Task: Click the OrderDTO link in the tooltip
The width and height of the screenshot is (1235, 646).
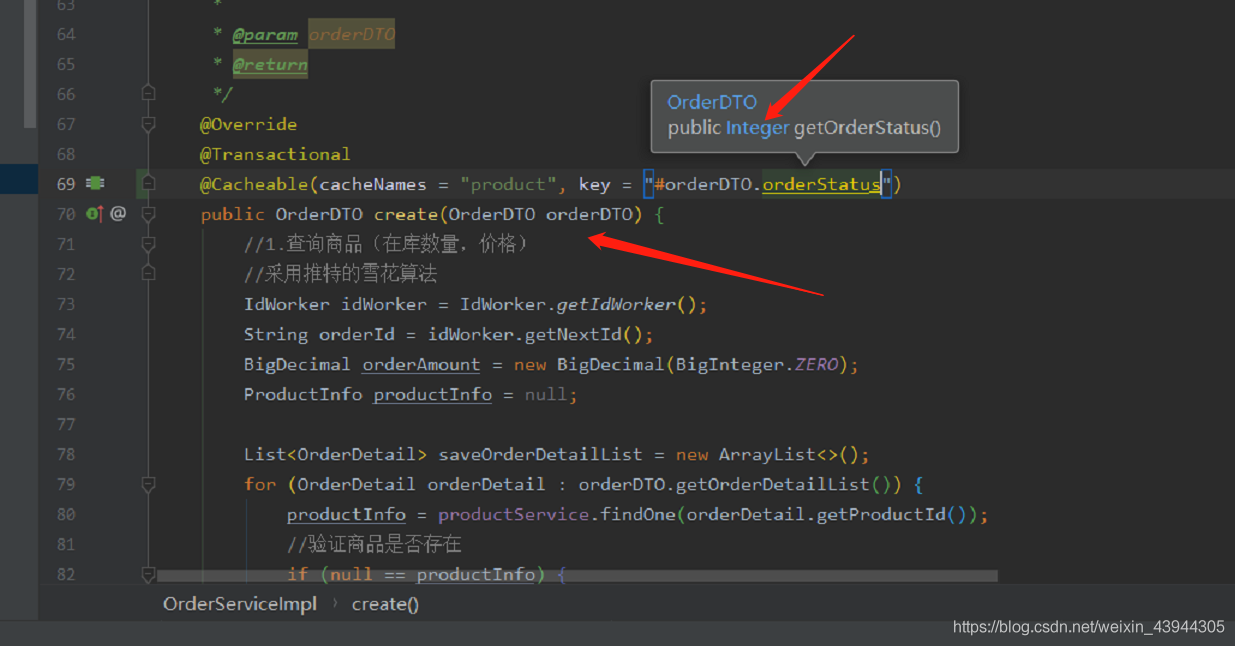Action: 712,102
